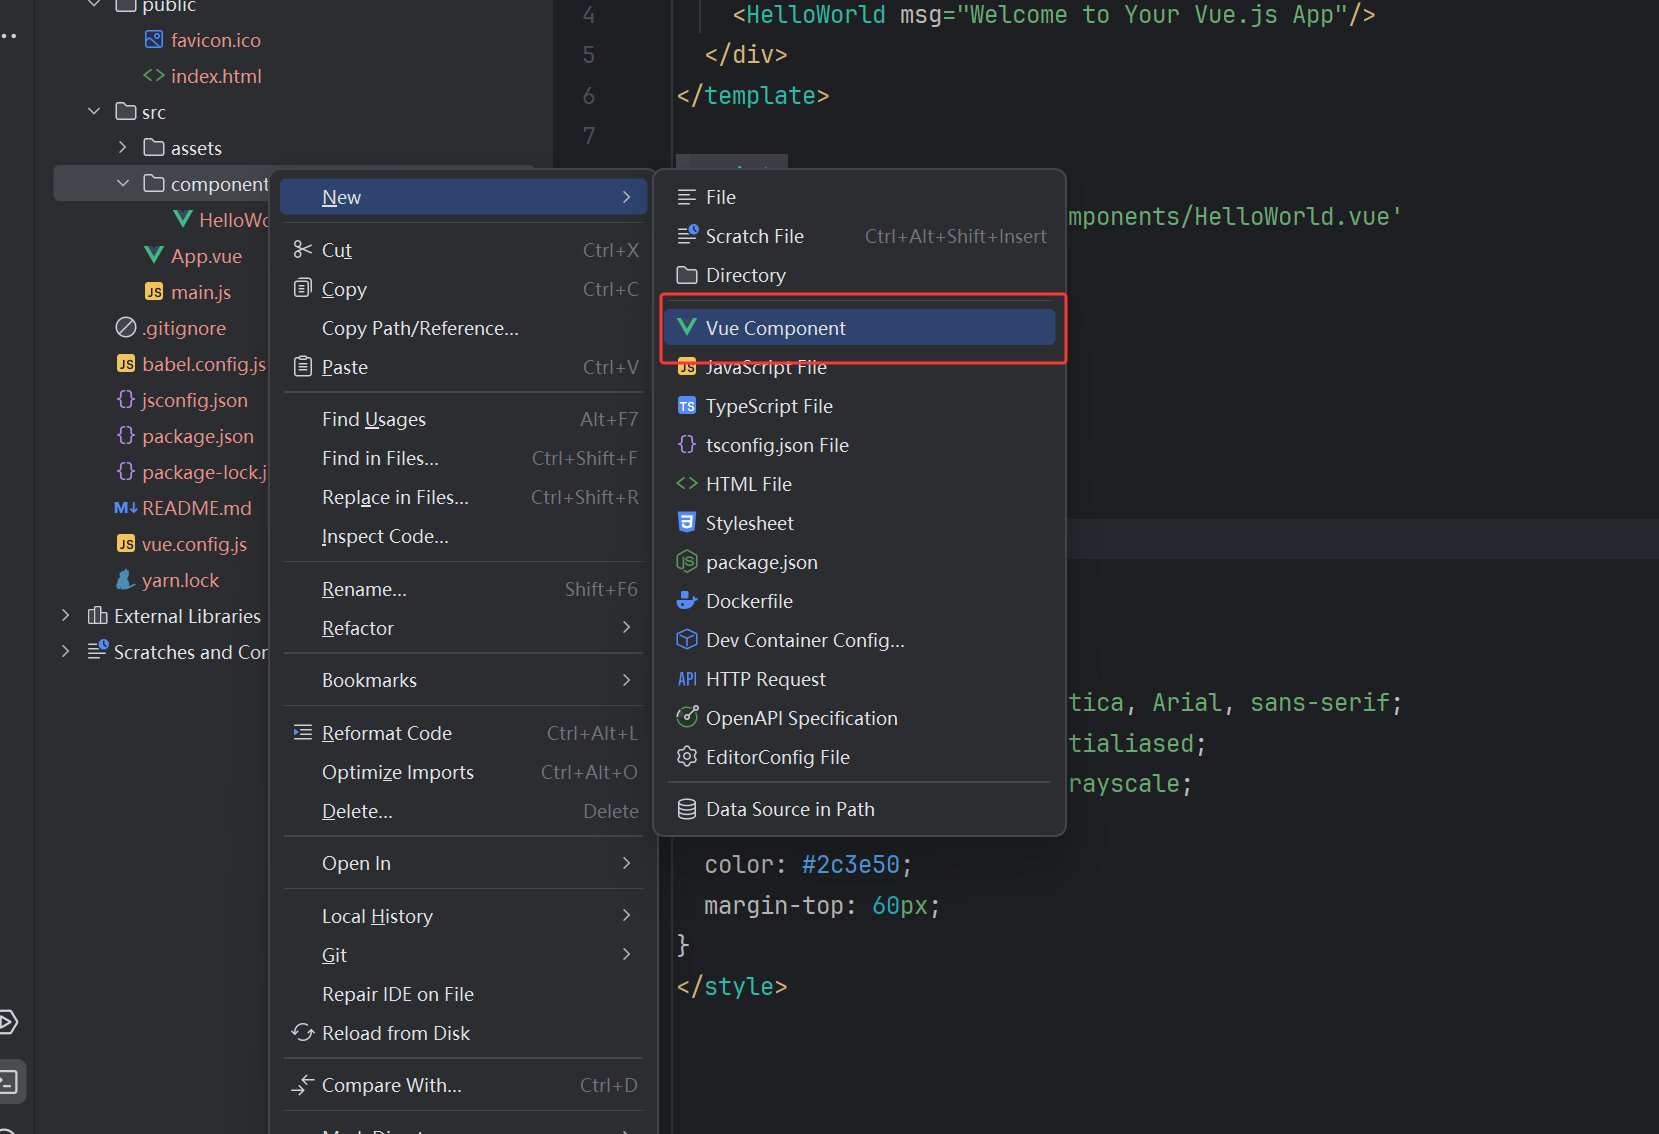Image resolution: width=1659 pixels, height=1134 pixels.
Task: Click the README.md markdown icon
Action: [x=125, y=508]
